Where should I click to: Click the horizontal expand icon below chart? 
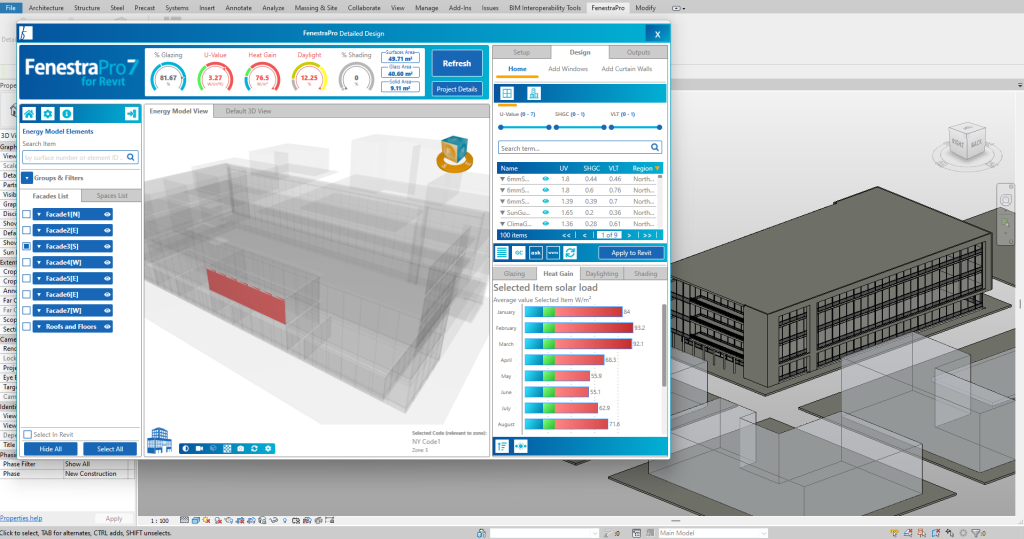point(520,446)
